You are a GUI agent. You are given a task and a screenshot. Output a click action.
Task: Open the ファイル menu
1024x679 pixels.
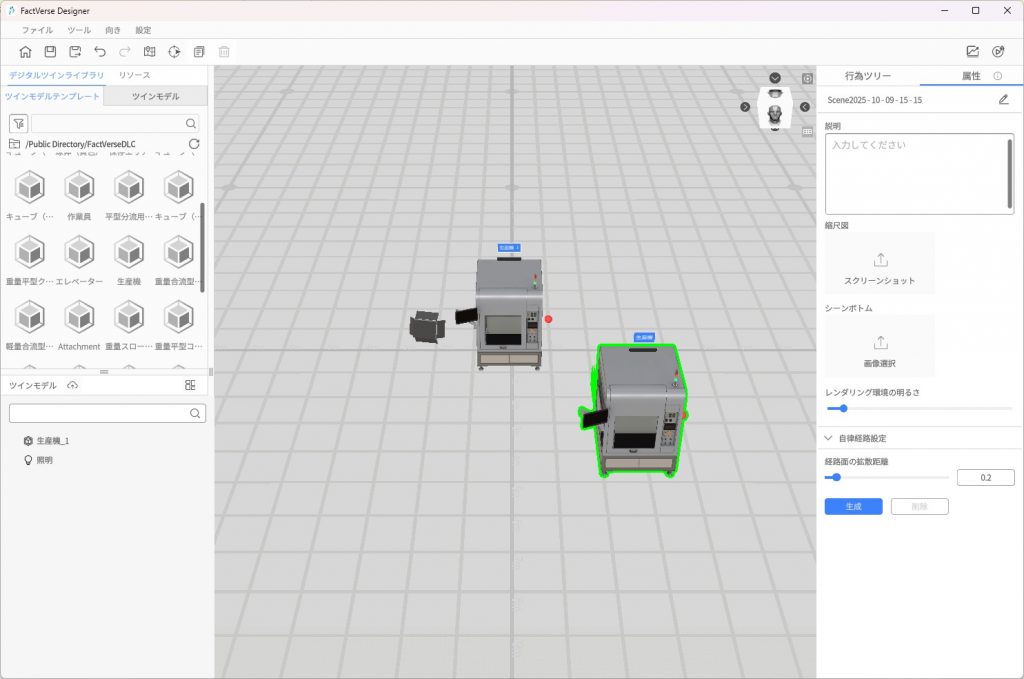tap(37, 30)
